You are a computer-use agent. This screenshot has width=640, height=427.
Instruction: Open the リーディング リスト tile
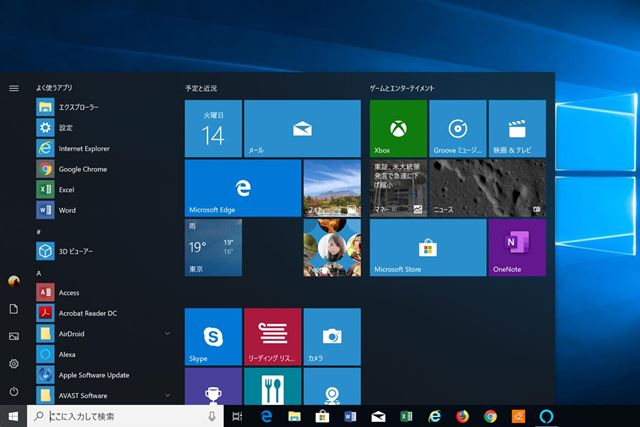coord(273,337)
